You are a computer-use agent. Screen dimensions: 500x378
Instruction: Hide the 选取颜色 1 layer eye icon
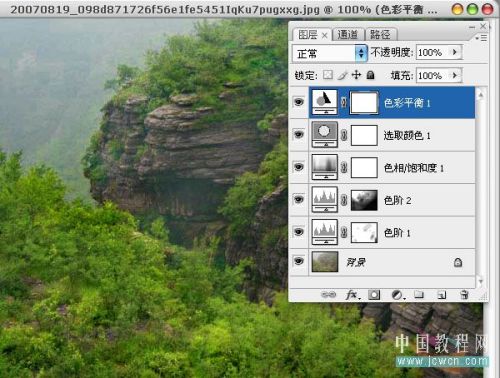coord(299,134)
